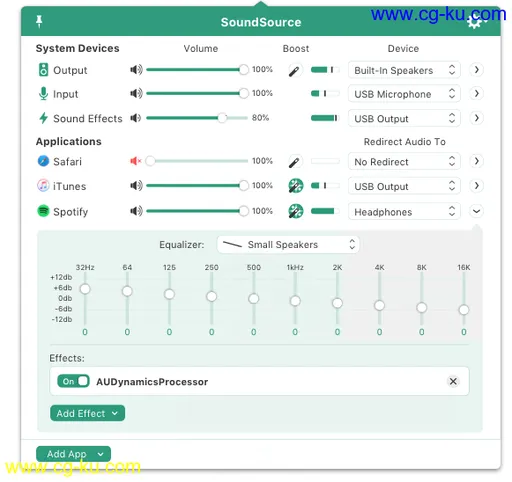The image size is (512, 482).
Task: Disable iTunes boost magic wand
Action: pos(296,186)
